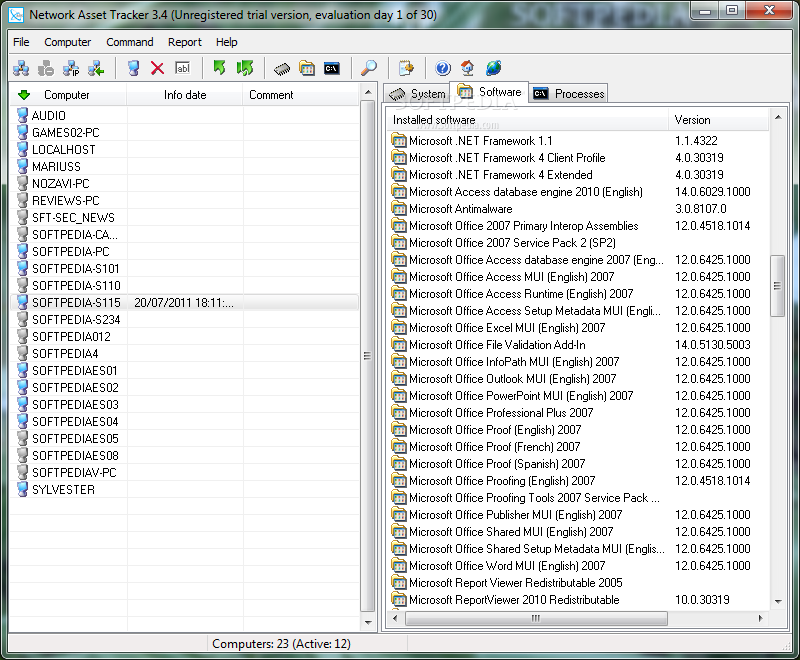Open the Command menu
This screenshot has width=800, height=660.
(x=130, y=42)
